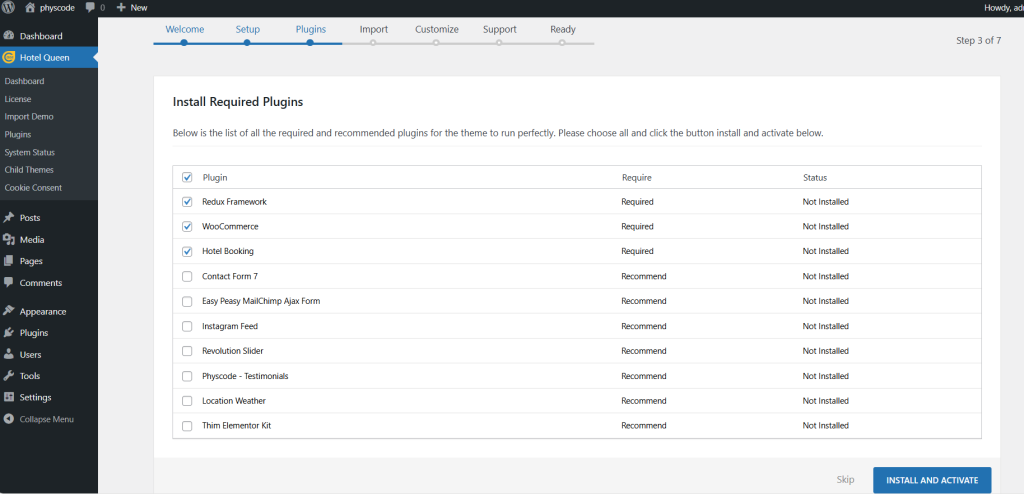Click the Media icon in sidebar

[x=9, y=239]
